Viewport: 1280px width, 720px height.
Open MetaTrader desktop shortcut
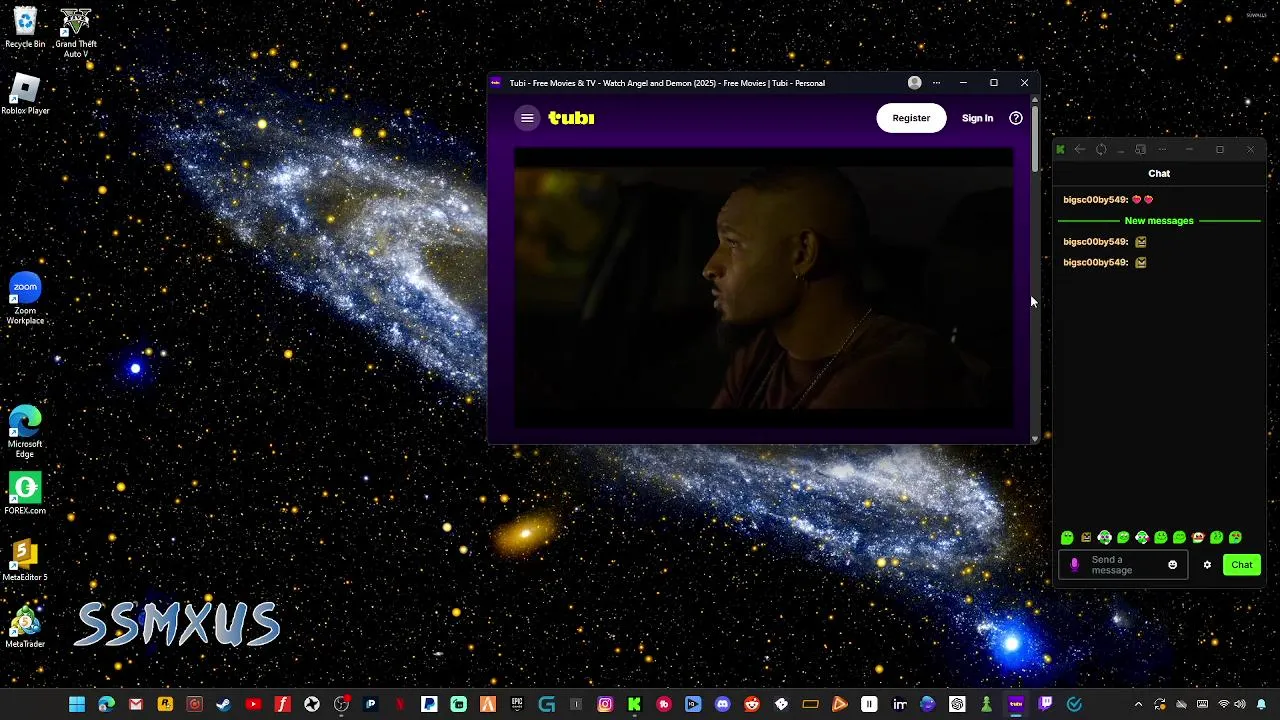(x=25, y=628)
